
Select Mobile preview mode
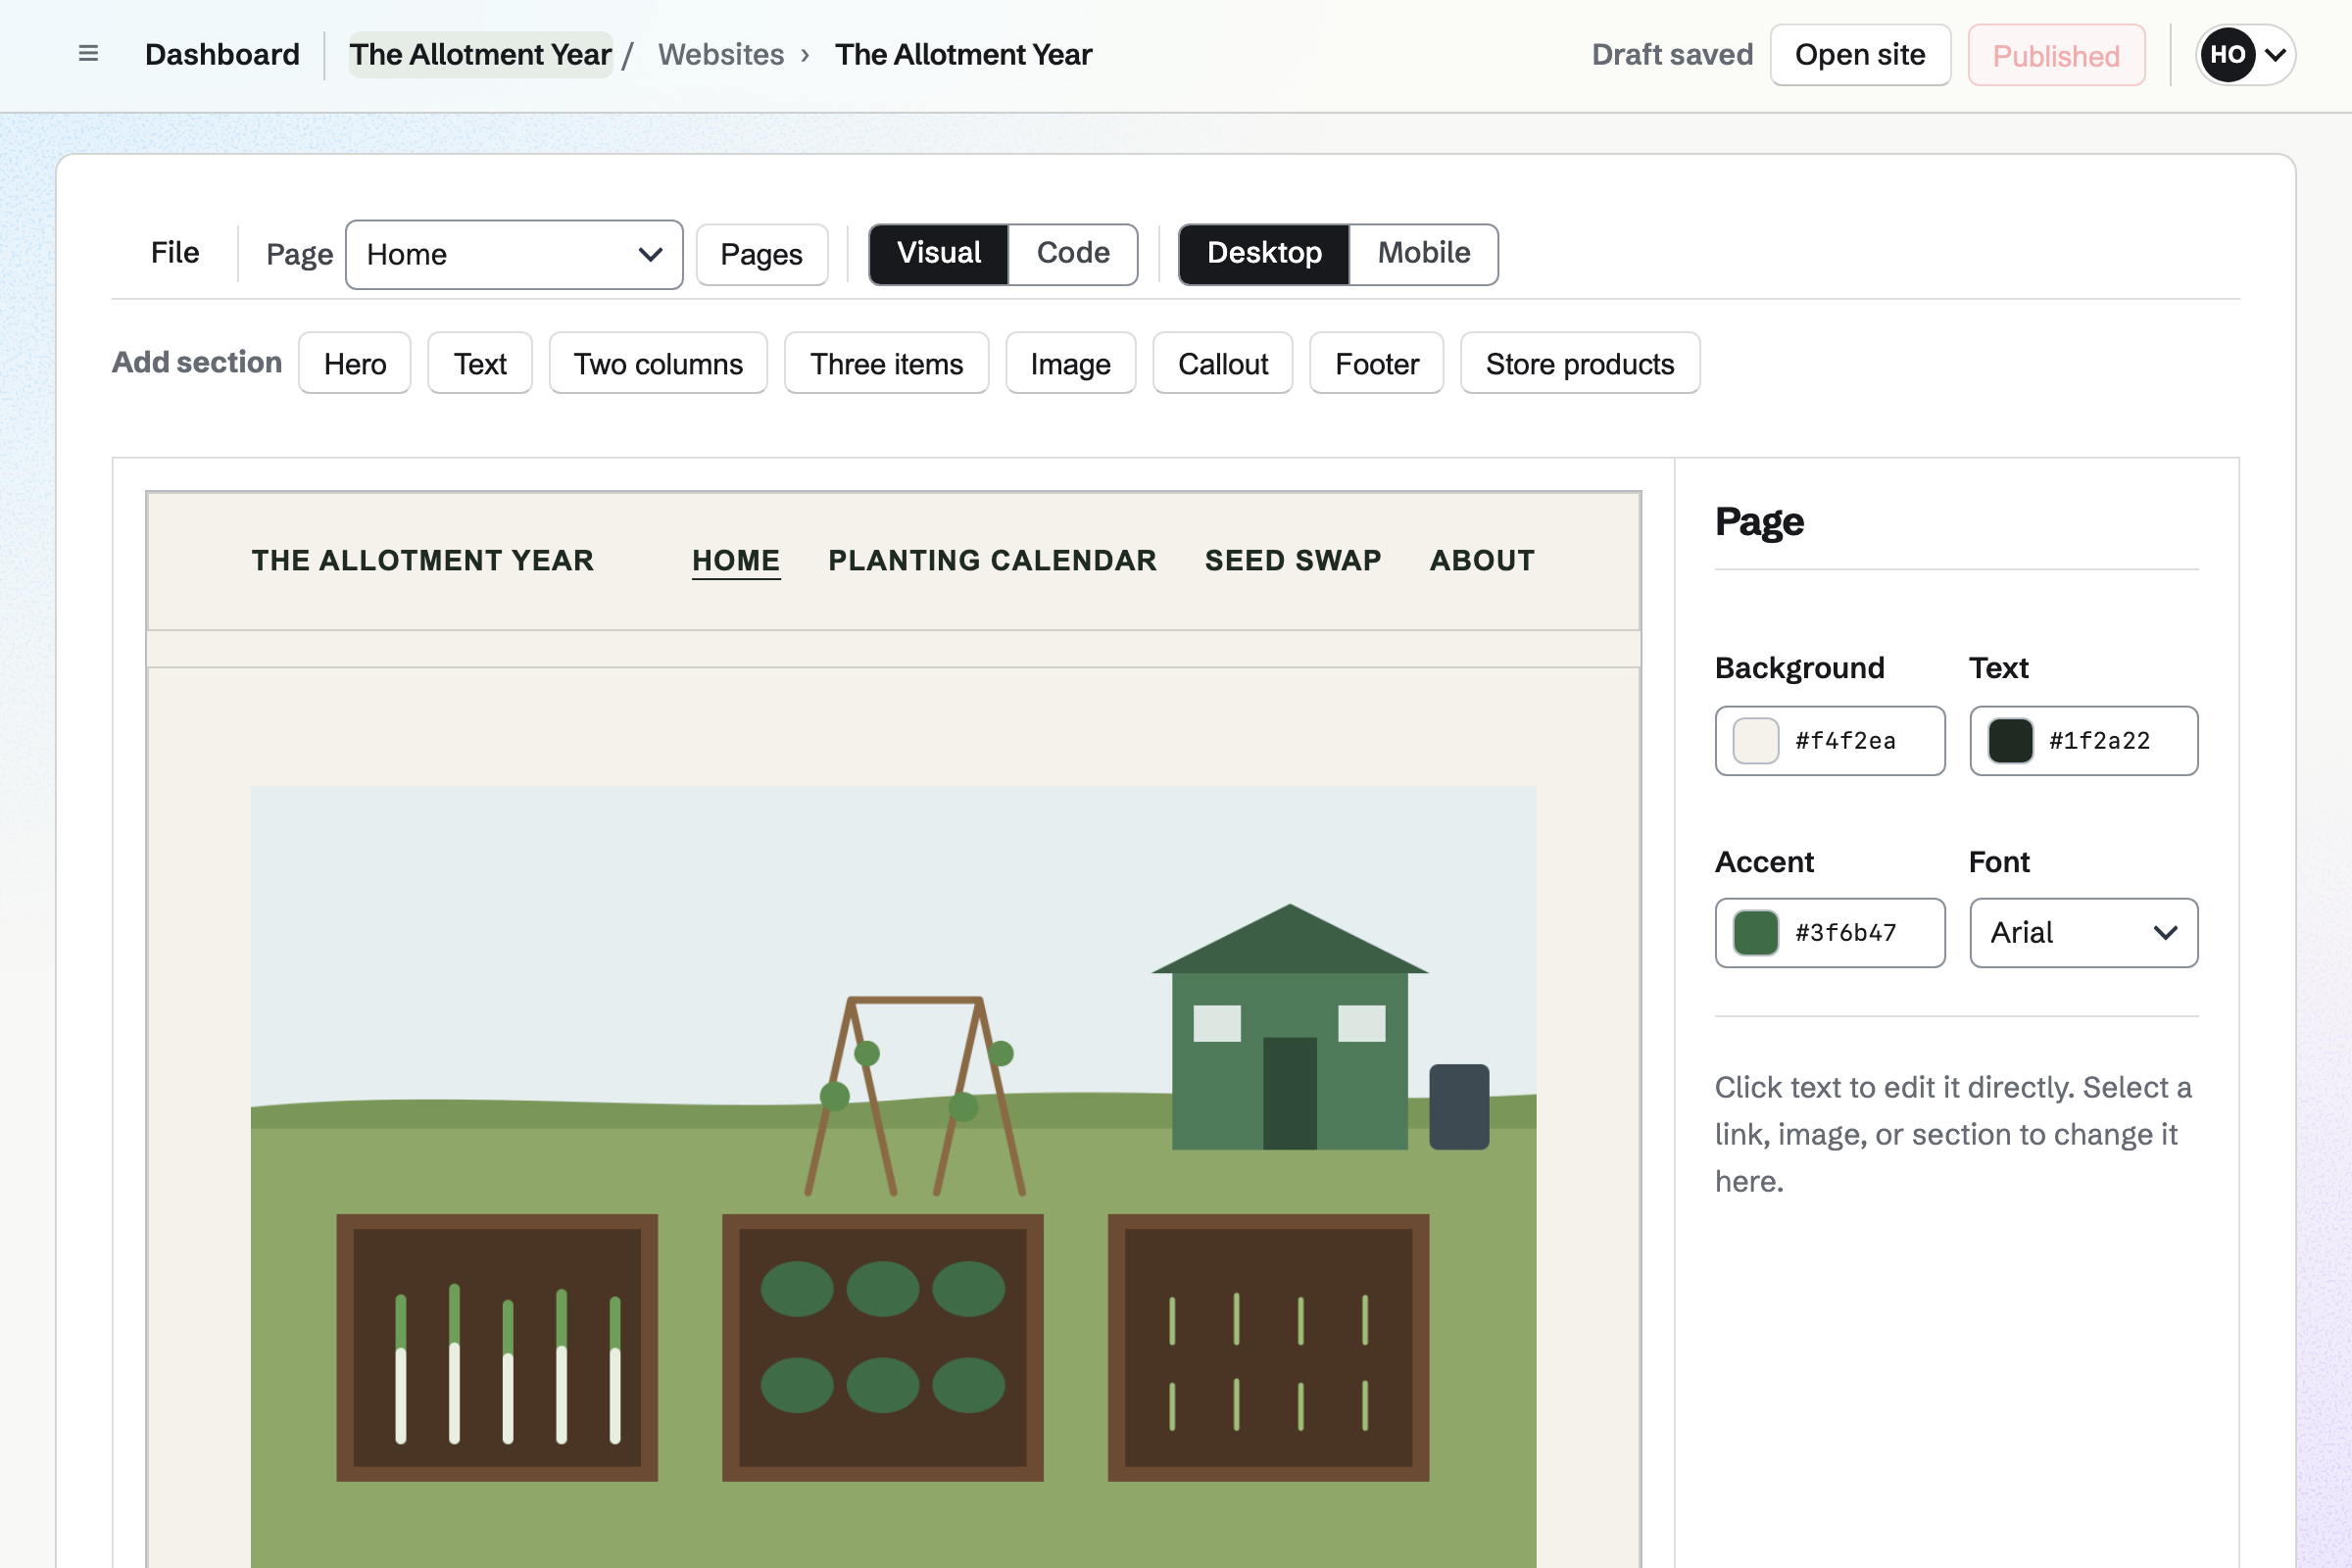pos(1424,254)
